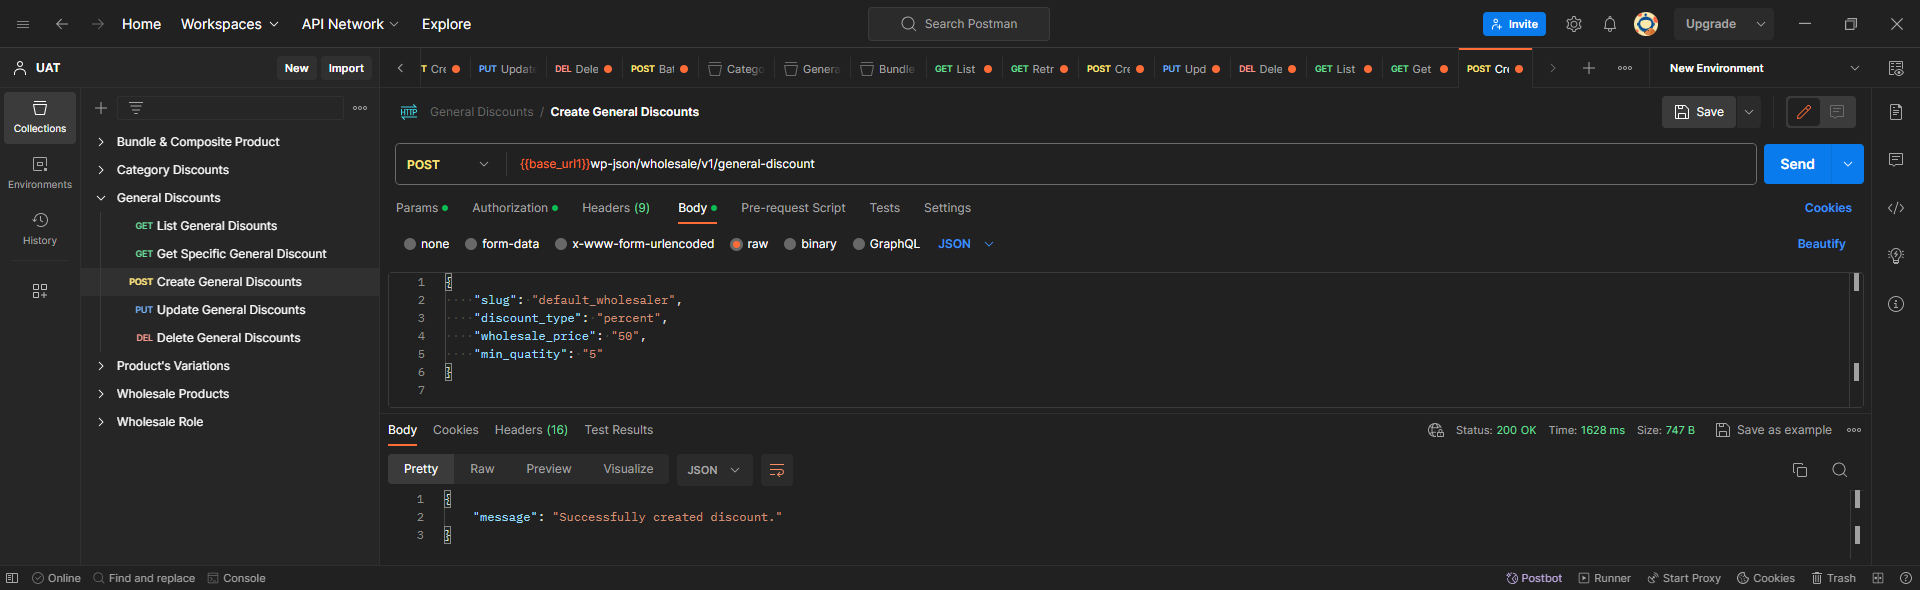
Task: Select x-www-form-urlencoded body type
Action: pos(561,244)
